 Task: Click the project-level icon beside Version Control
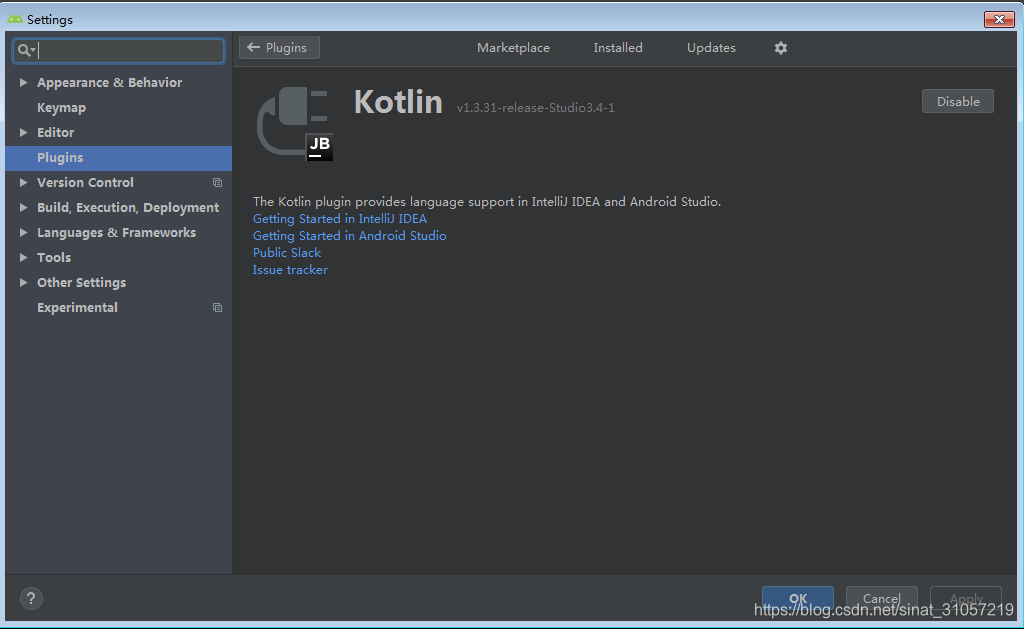217,183
